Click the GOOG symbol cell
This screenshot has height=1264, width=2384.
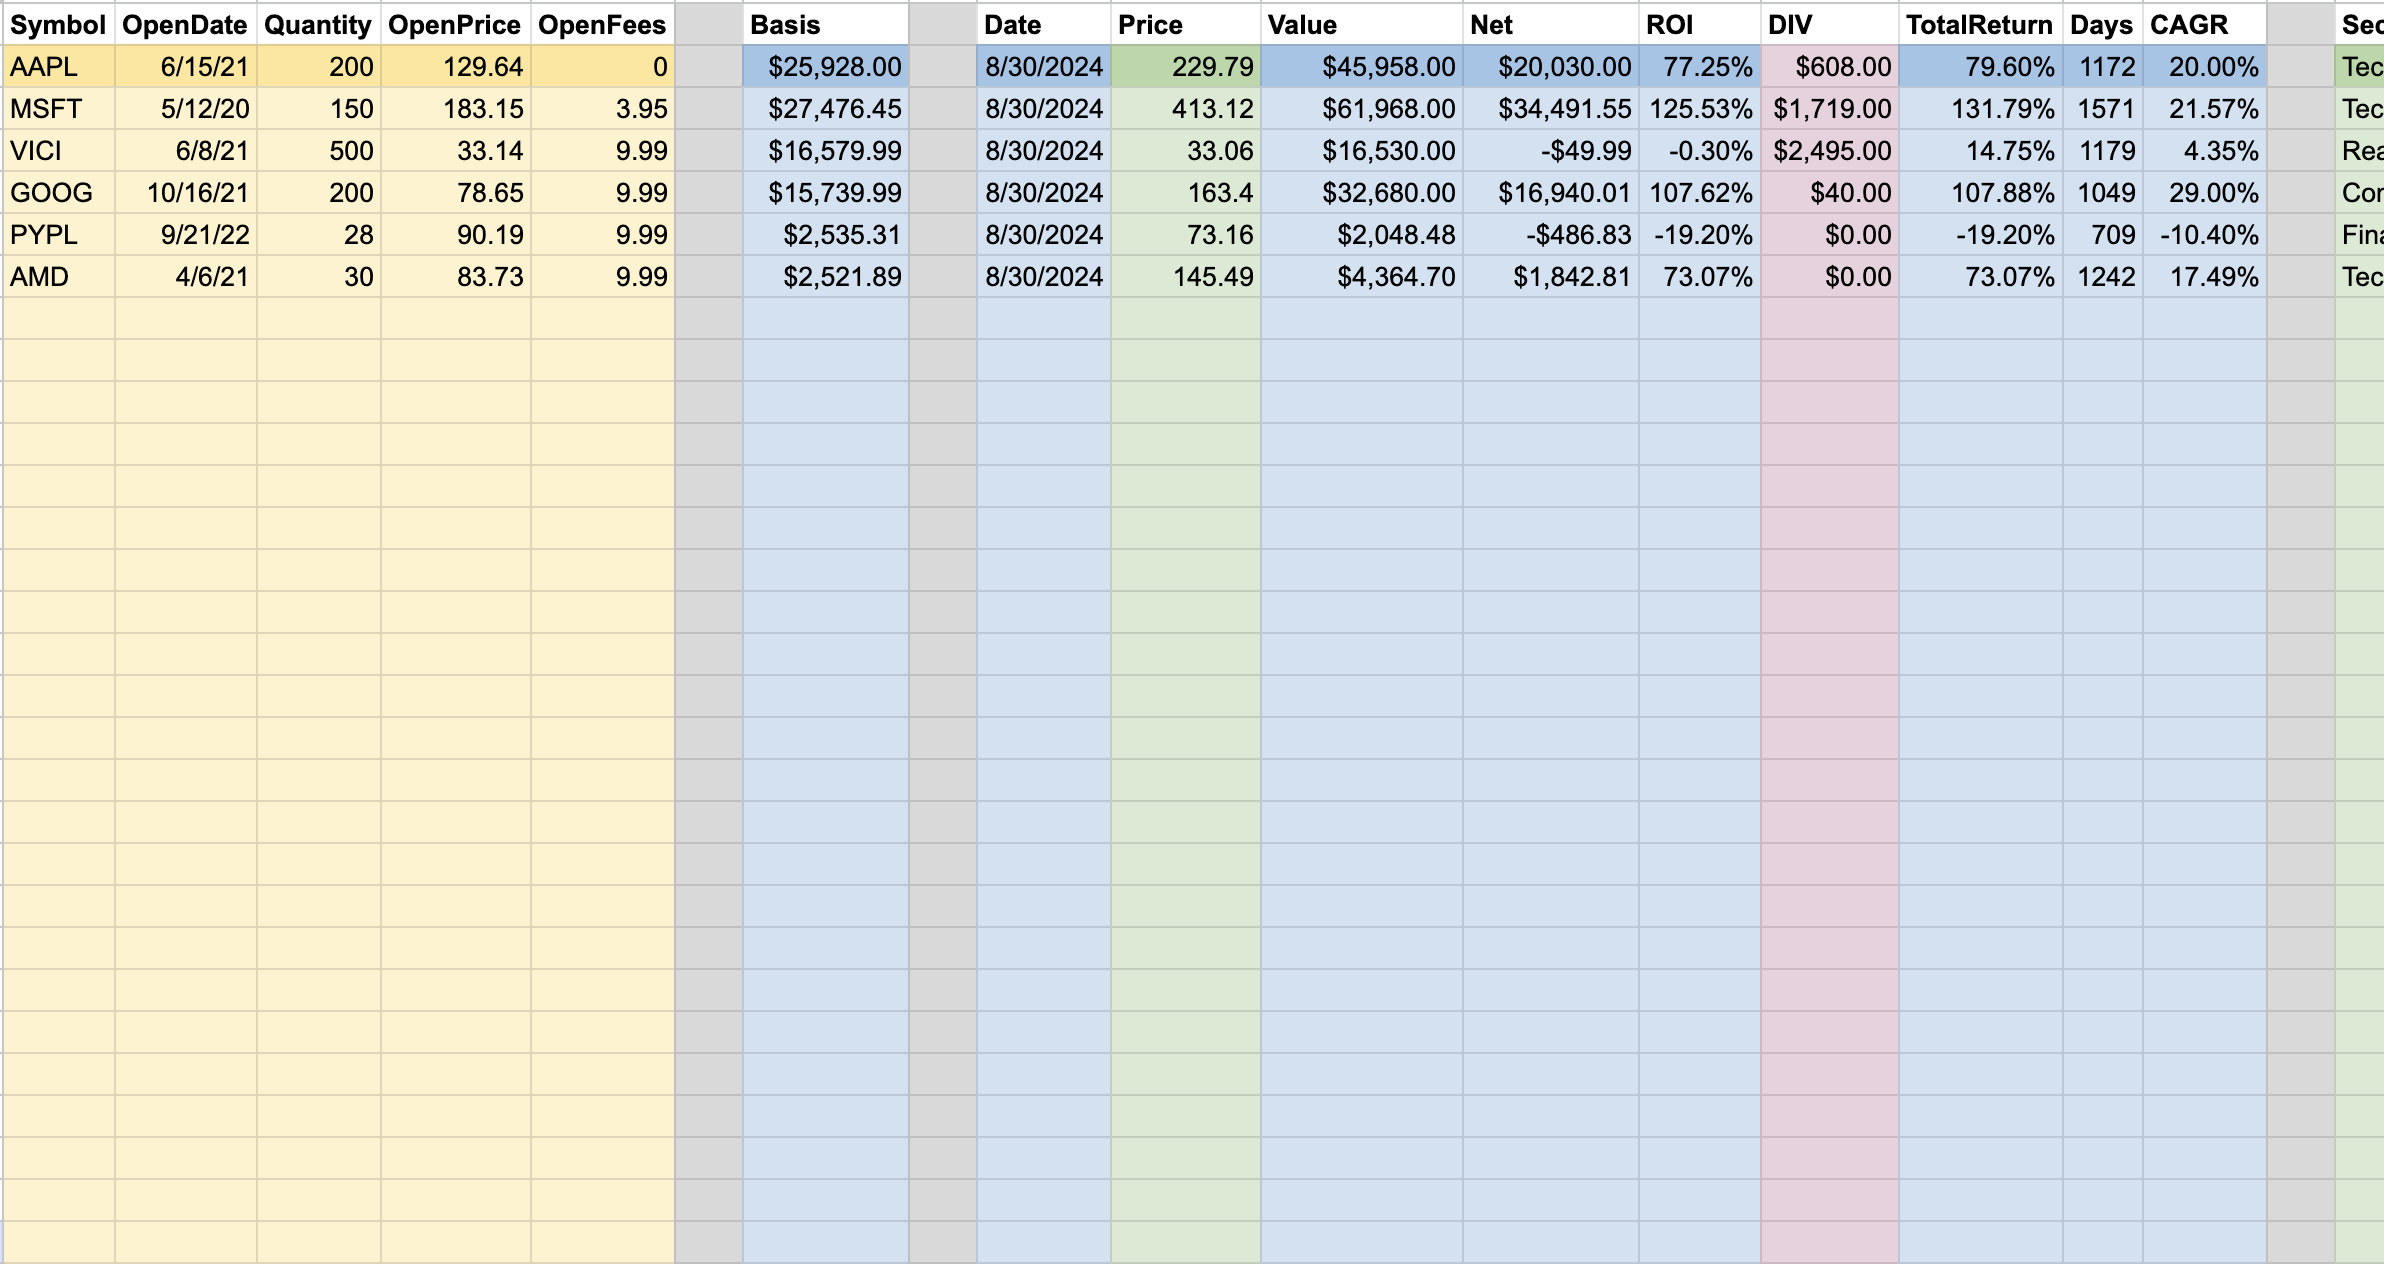[59, 193]
